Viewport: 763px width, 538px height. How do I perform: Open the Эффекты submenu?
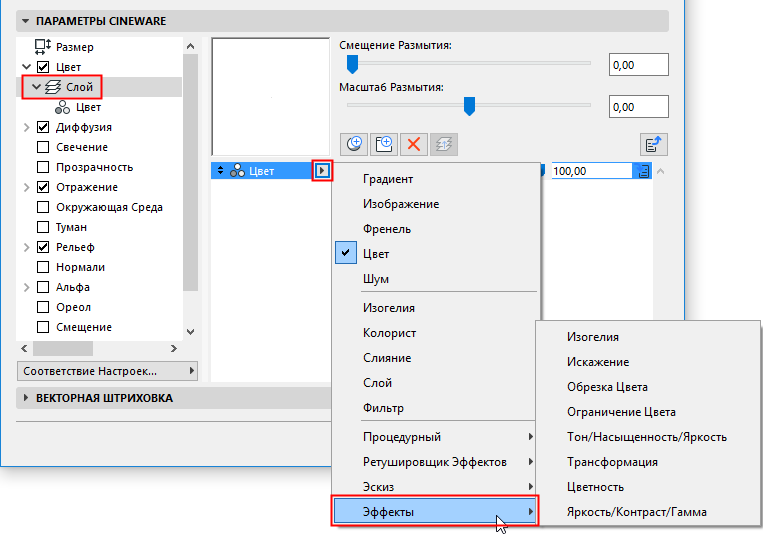[x=436, y=512]
